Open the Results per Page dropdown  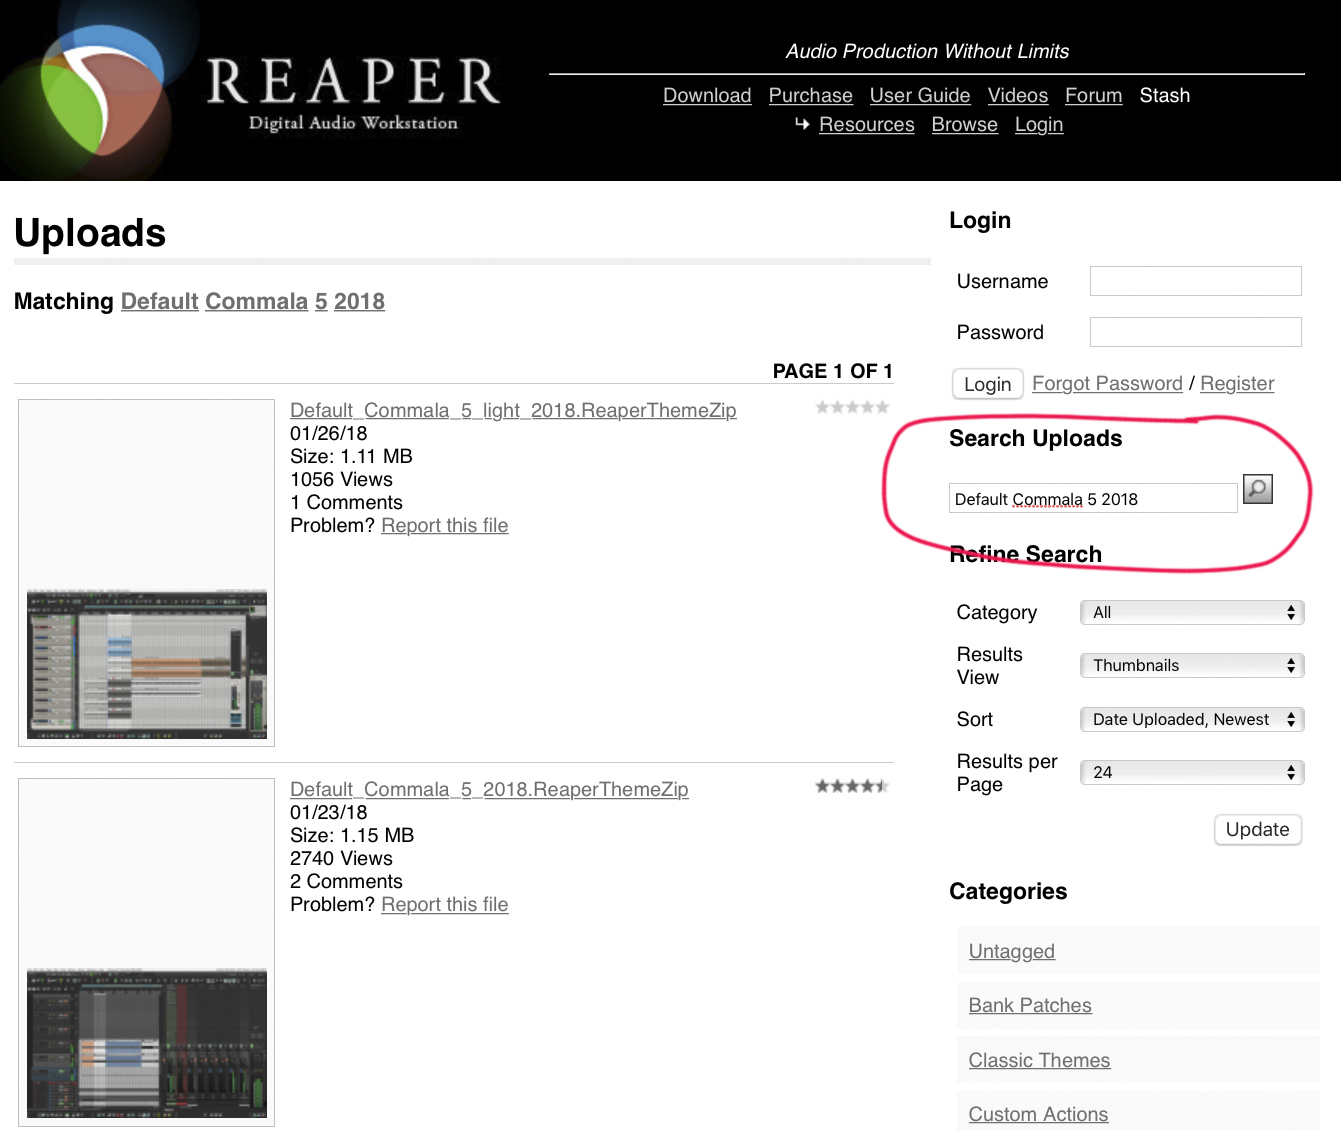(1192, 772)
